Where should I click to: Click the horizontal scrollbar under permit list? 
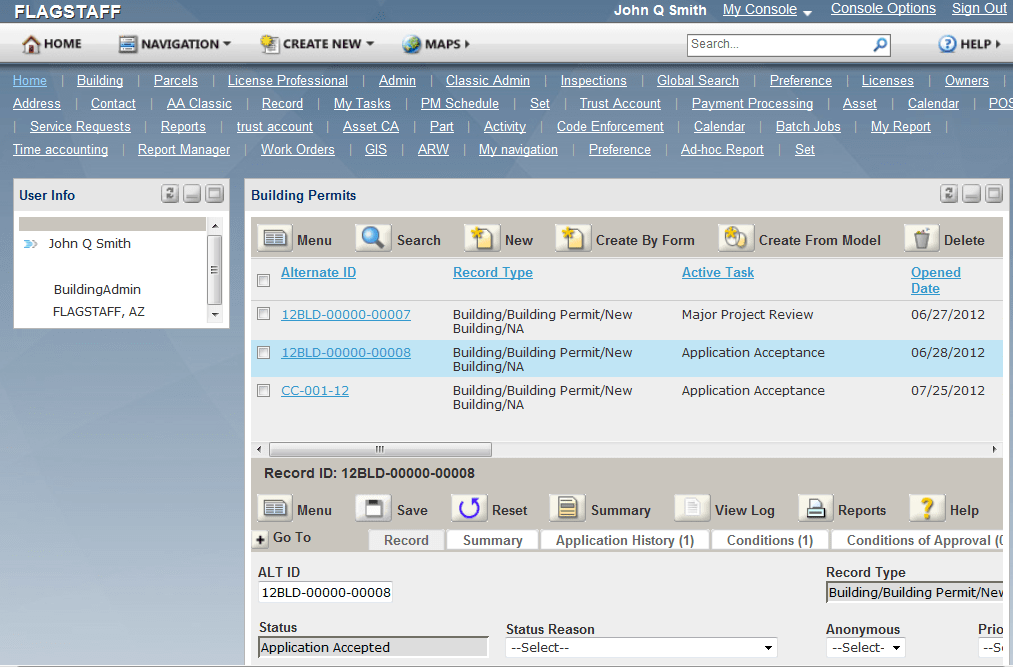click(x=380, y=450)
